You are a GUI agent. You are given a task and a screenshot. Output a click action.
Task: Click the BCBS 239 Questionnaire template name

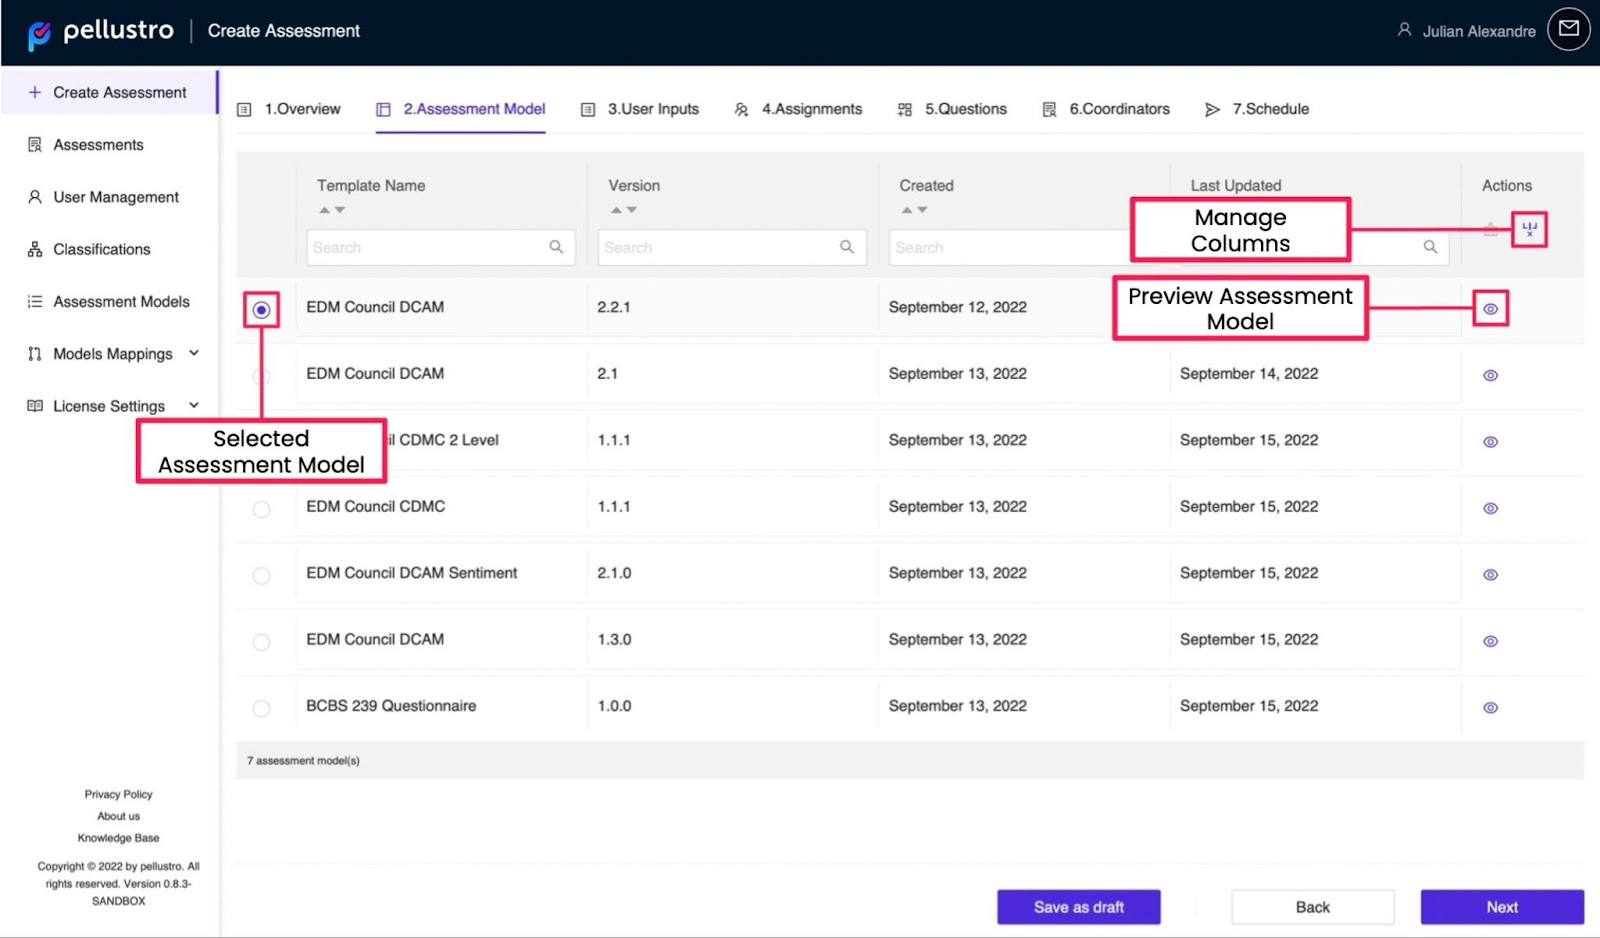[391, 706]
